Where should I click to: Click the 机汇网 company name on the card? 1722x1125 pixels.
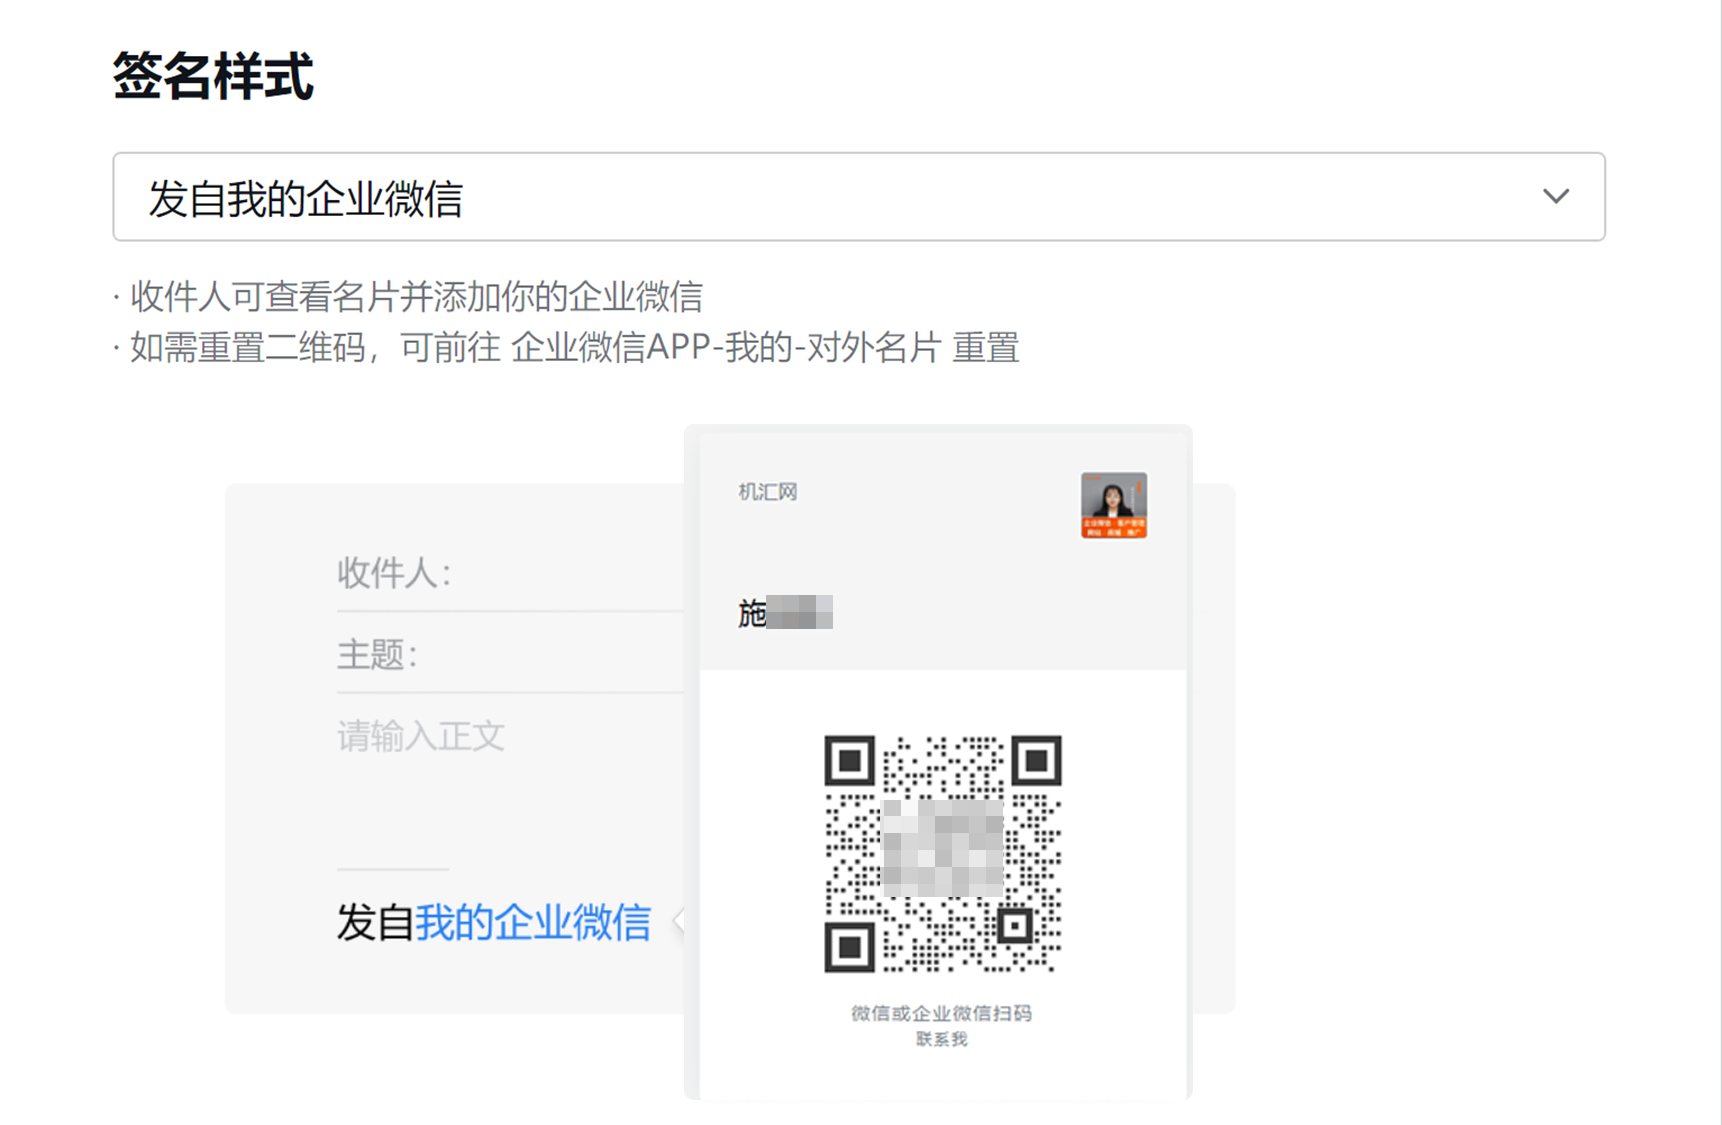767,492
